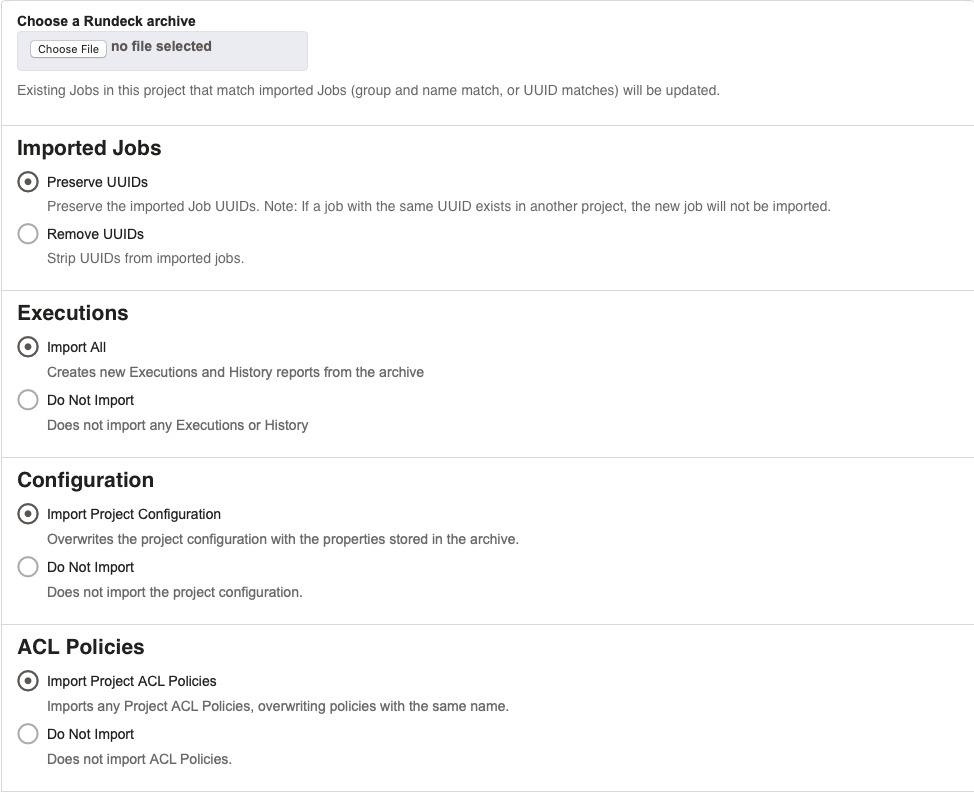Screen dimensions: 974x792
Task: Choose Do Not Import radio under Executions
Action: [29, 400]
